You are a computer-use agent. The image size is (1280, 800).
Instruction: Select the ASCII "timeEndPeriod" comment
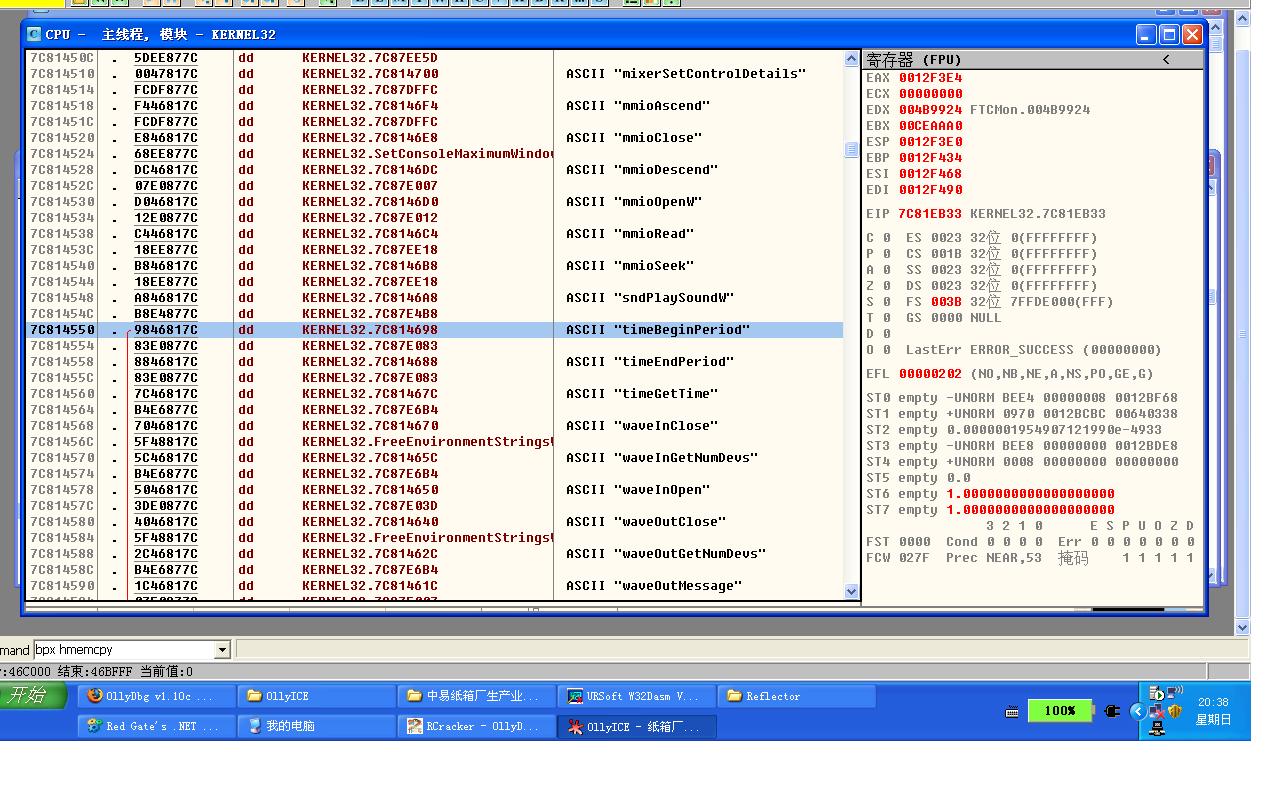(x=649, y=362)
